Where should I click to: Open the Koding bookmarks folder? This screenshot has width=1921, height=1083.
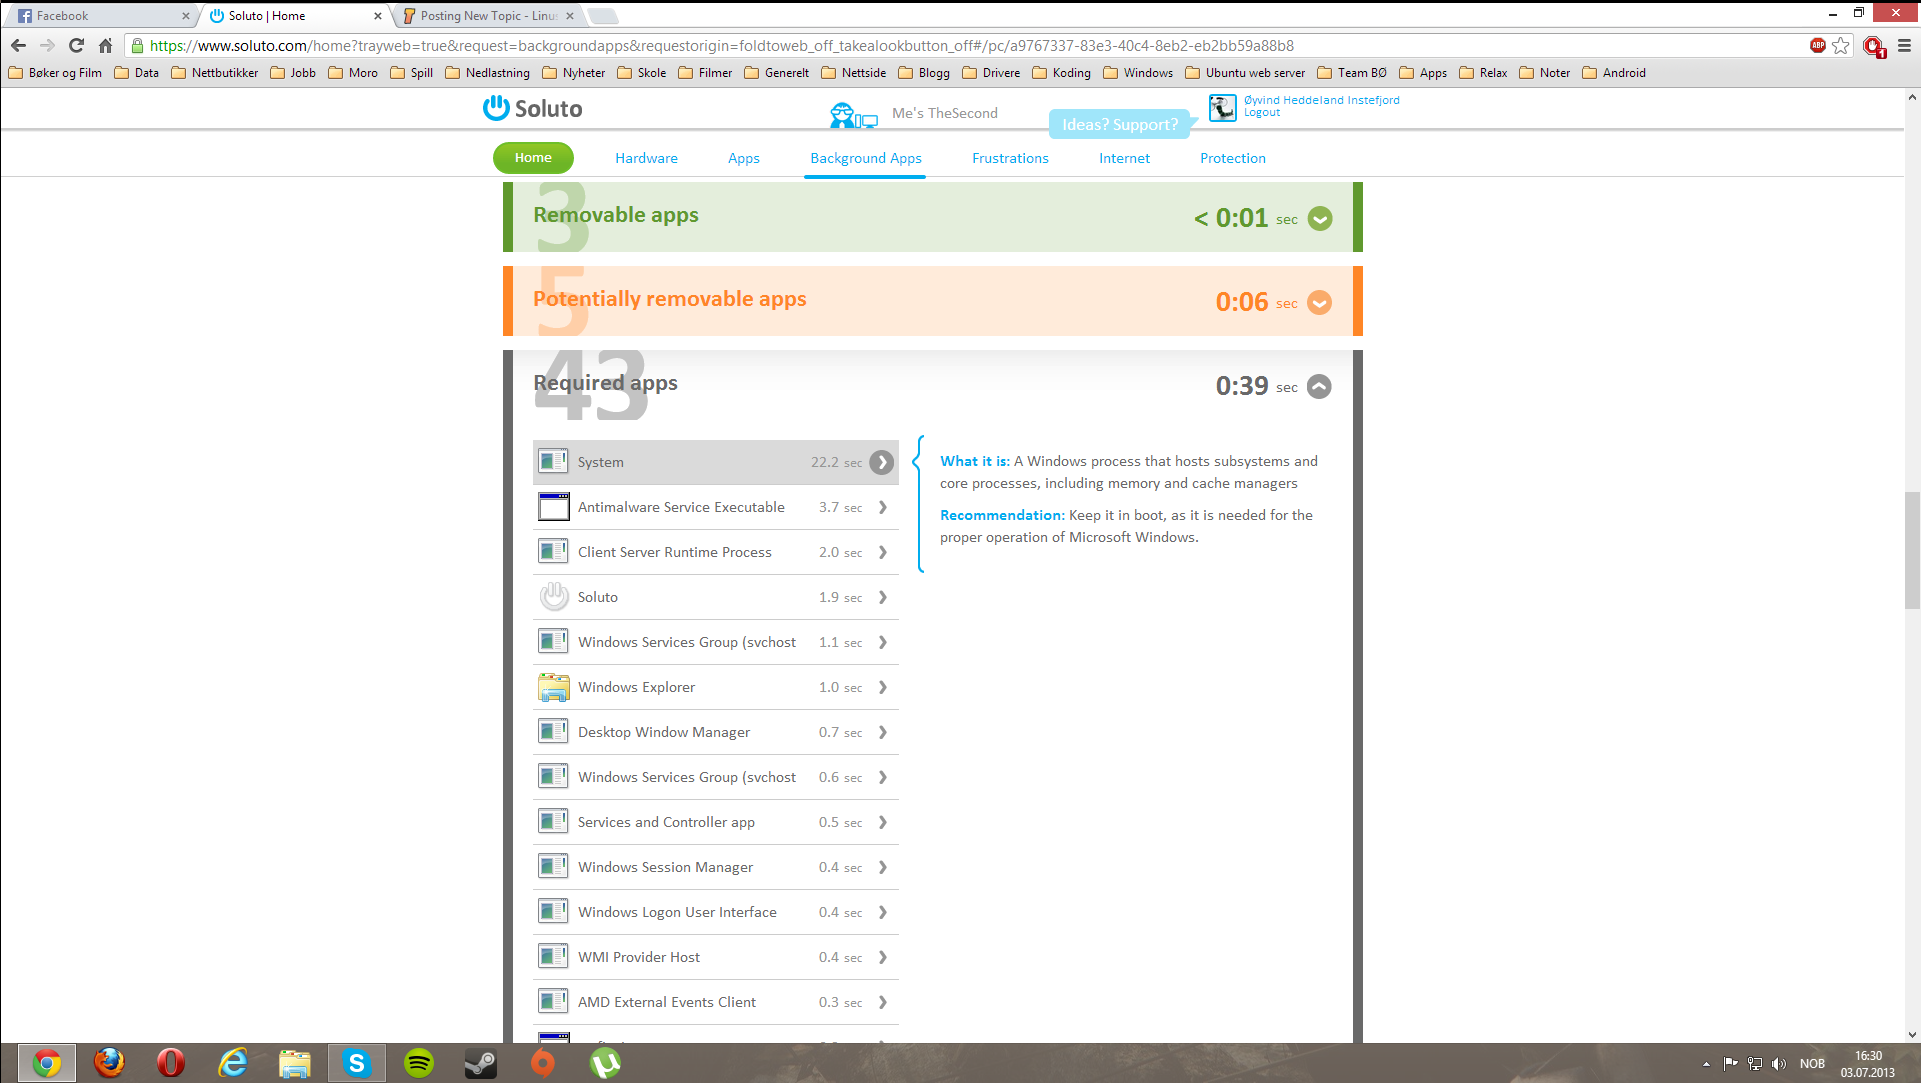point(1061,72)
